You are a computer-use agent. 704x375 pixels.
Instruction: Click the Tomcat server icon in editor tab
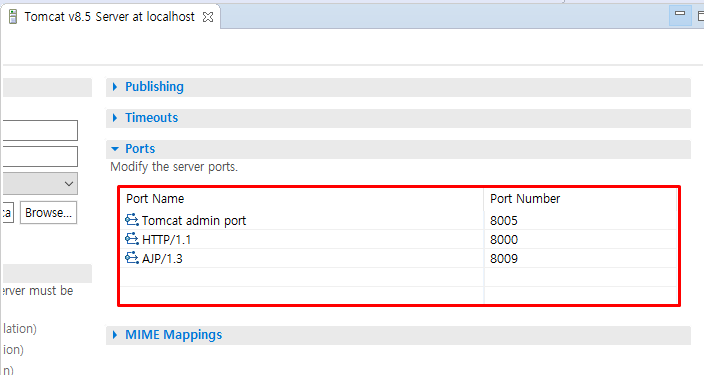tap(13, 17)
